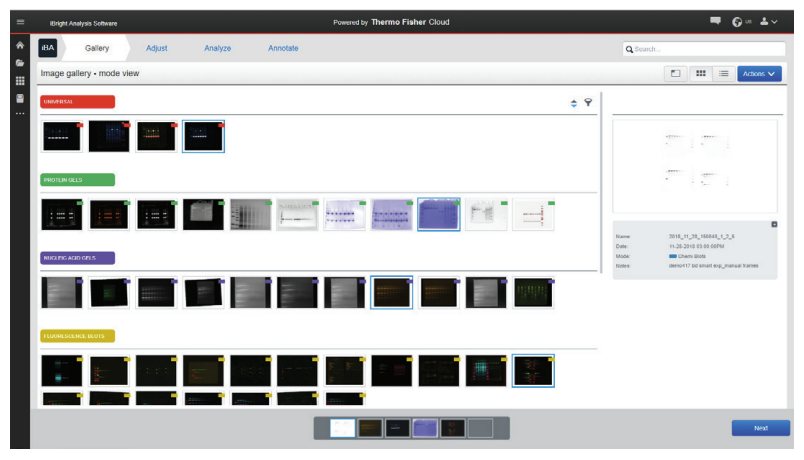Open the chat notifications icon

716,21
